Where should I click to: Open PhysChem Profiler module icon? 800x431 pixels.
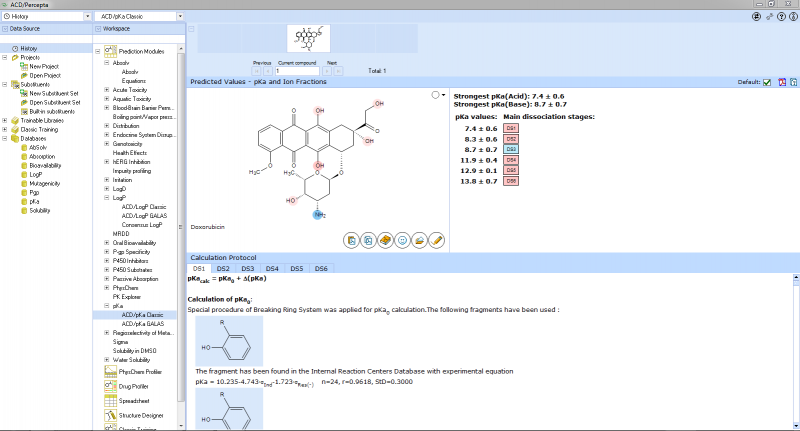click(111, 372)
